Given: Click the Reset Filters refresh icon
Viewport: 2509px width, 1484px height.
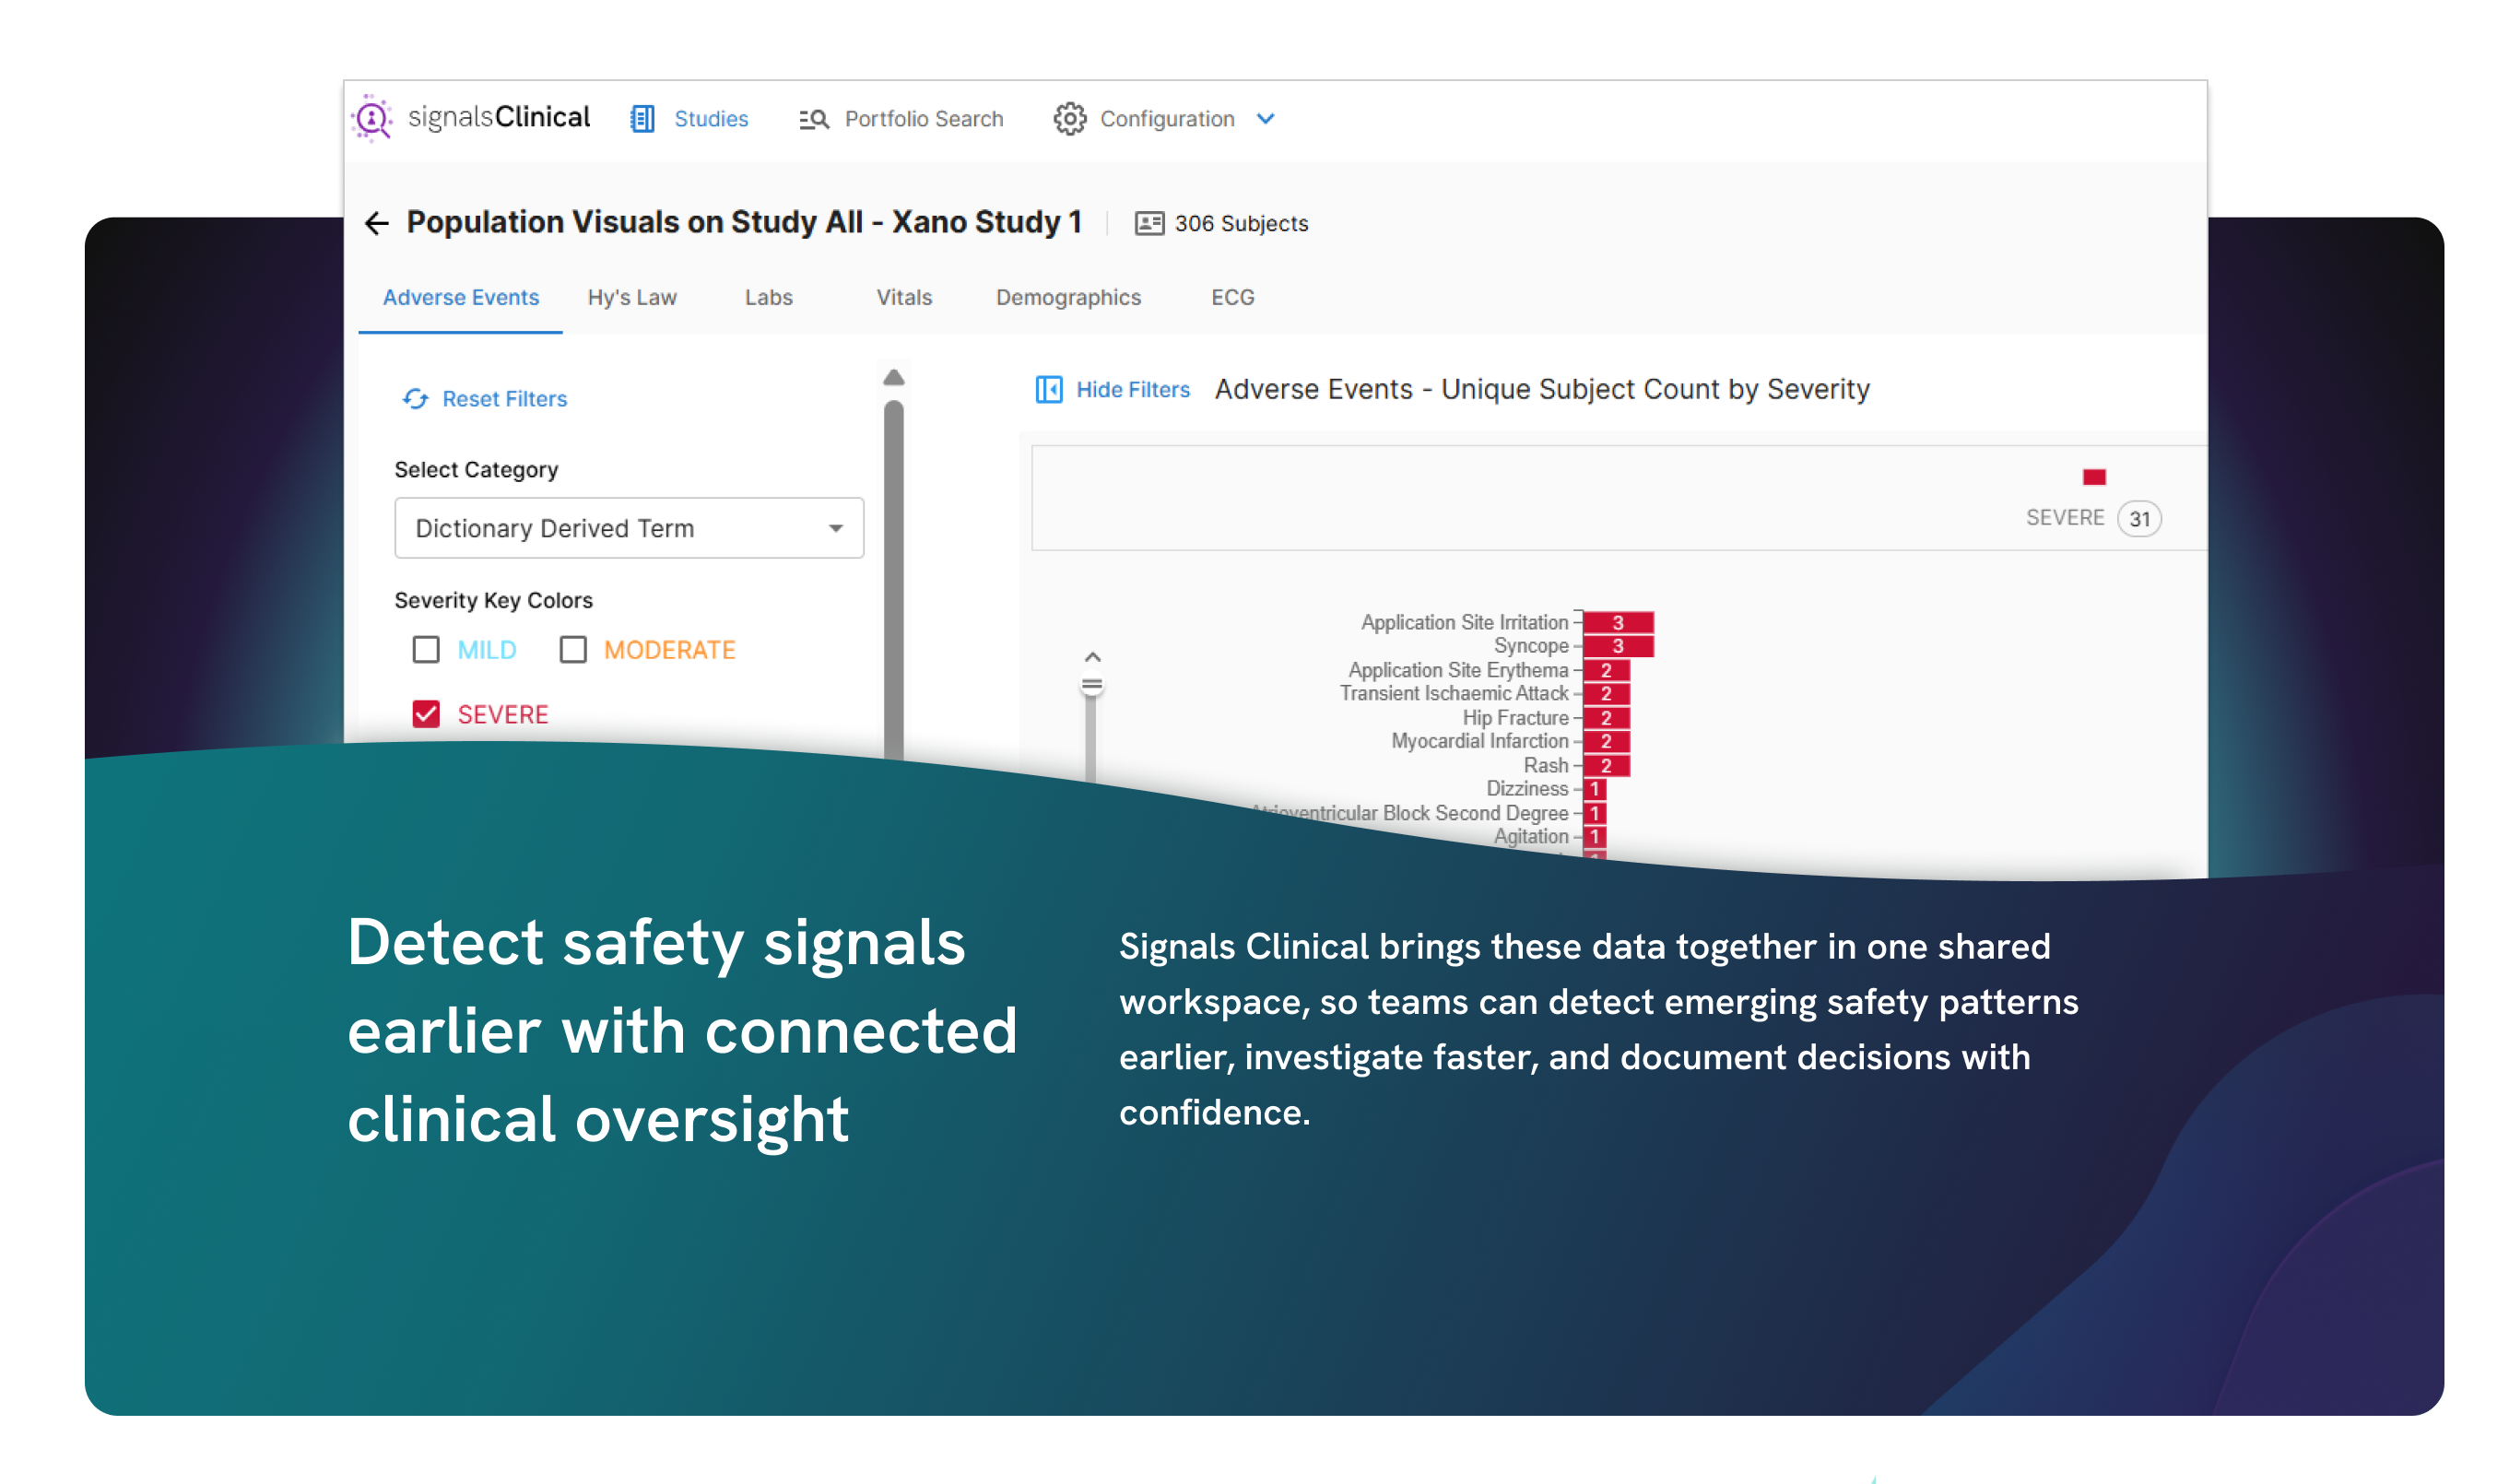Looking at the screenshot, I should point(415,399).
